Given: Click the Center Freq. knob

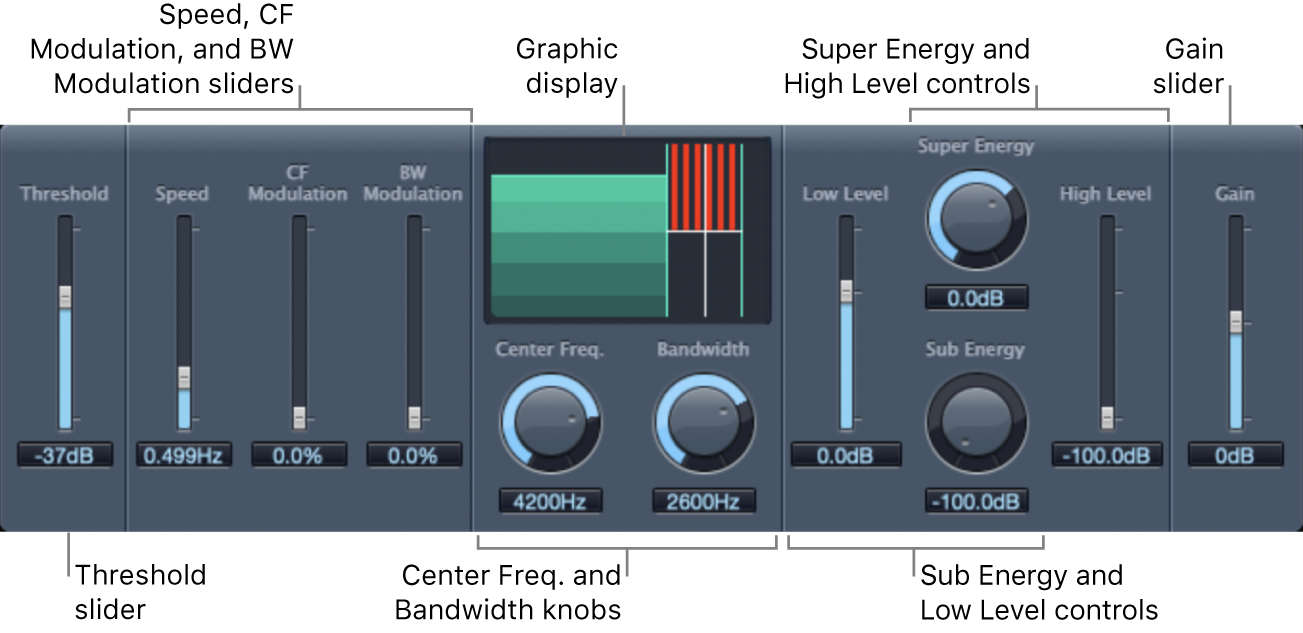Looking at the screenshot, I should 550,423.
